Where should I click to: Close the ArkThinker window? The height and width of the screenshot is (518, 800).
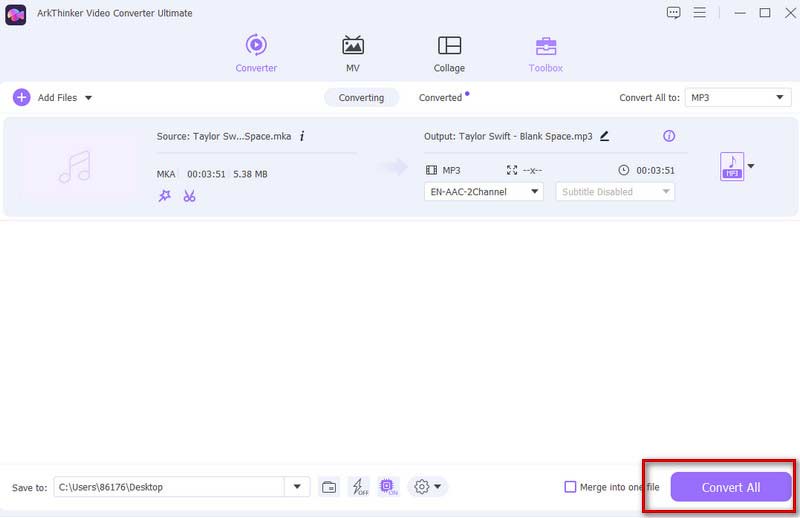tap(790, 13)
